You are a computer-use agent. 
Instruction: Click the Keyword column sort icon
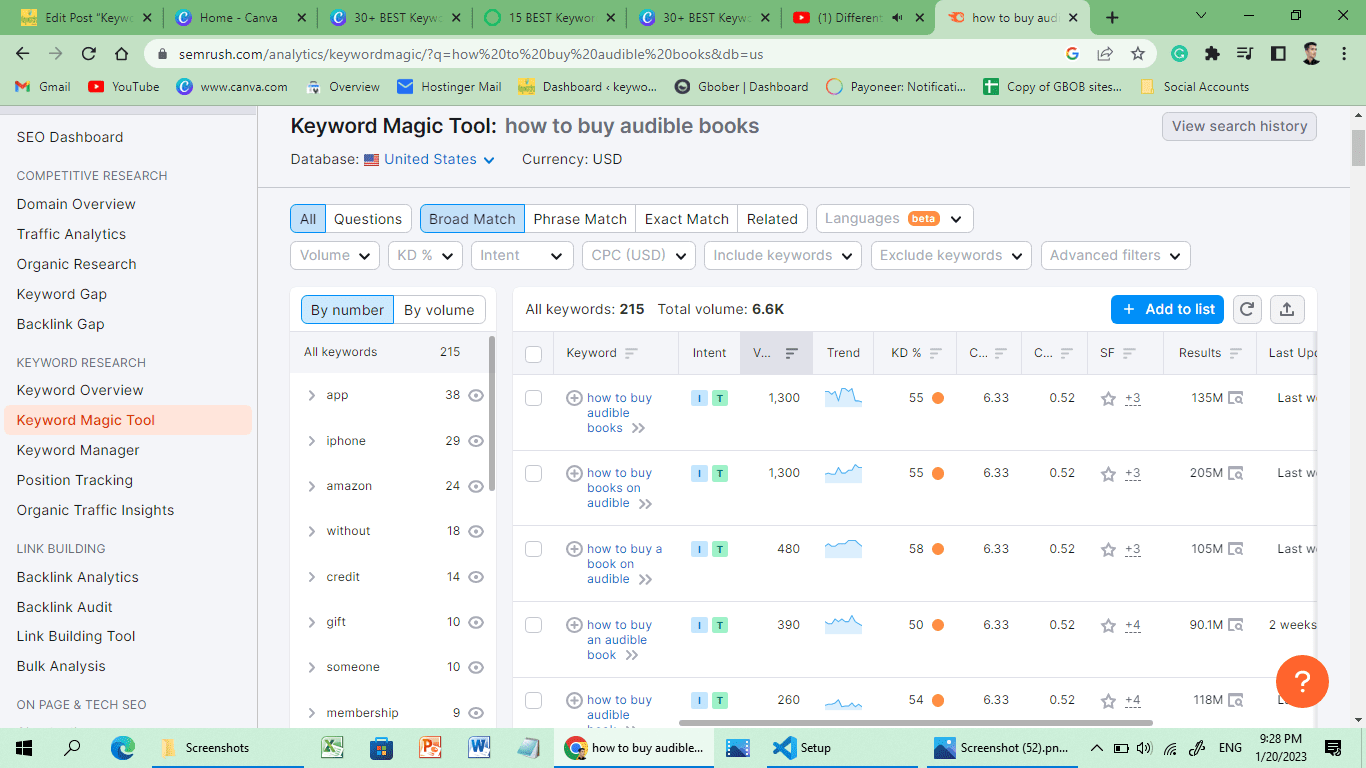coord(631,353)
